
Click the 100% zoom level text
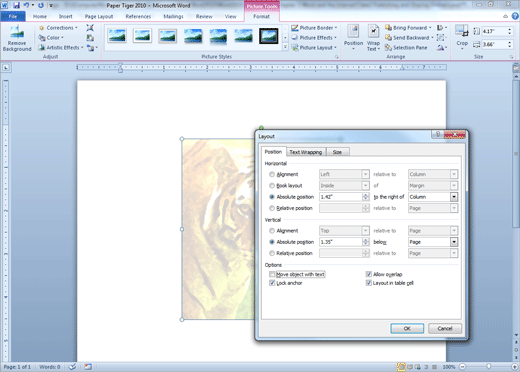click(449, 367)
